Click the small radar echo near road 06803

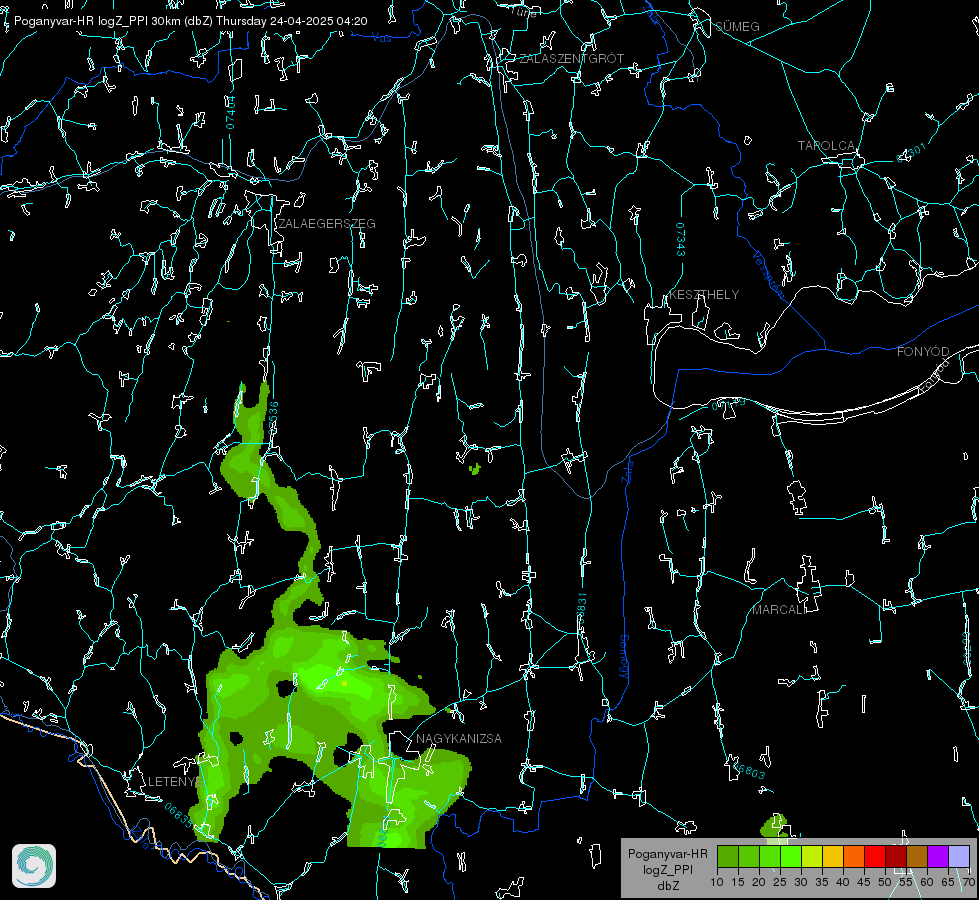[x=774, y=826]
